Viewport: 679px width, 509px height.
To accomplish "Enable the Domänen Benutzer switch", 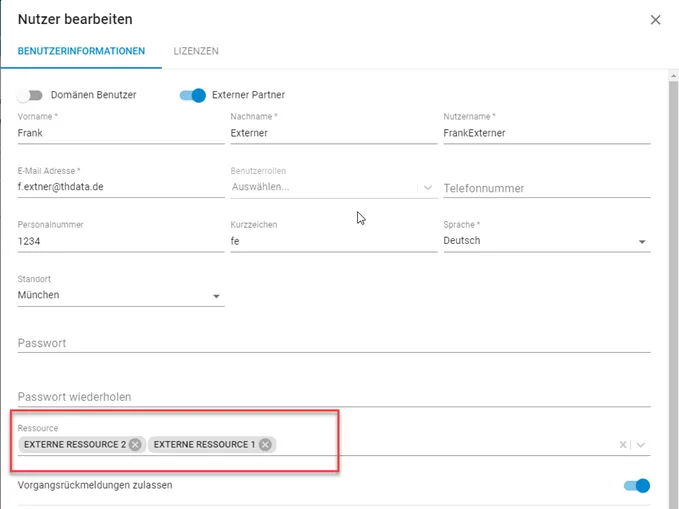I will (30, 95).
